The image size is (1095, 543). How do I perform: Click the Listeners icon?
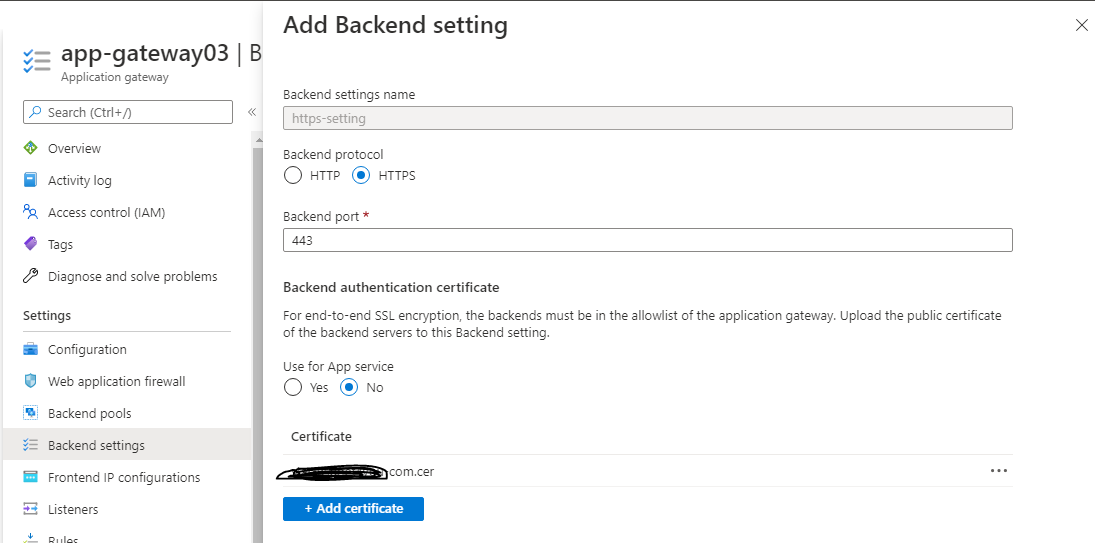pos(30,509)
